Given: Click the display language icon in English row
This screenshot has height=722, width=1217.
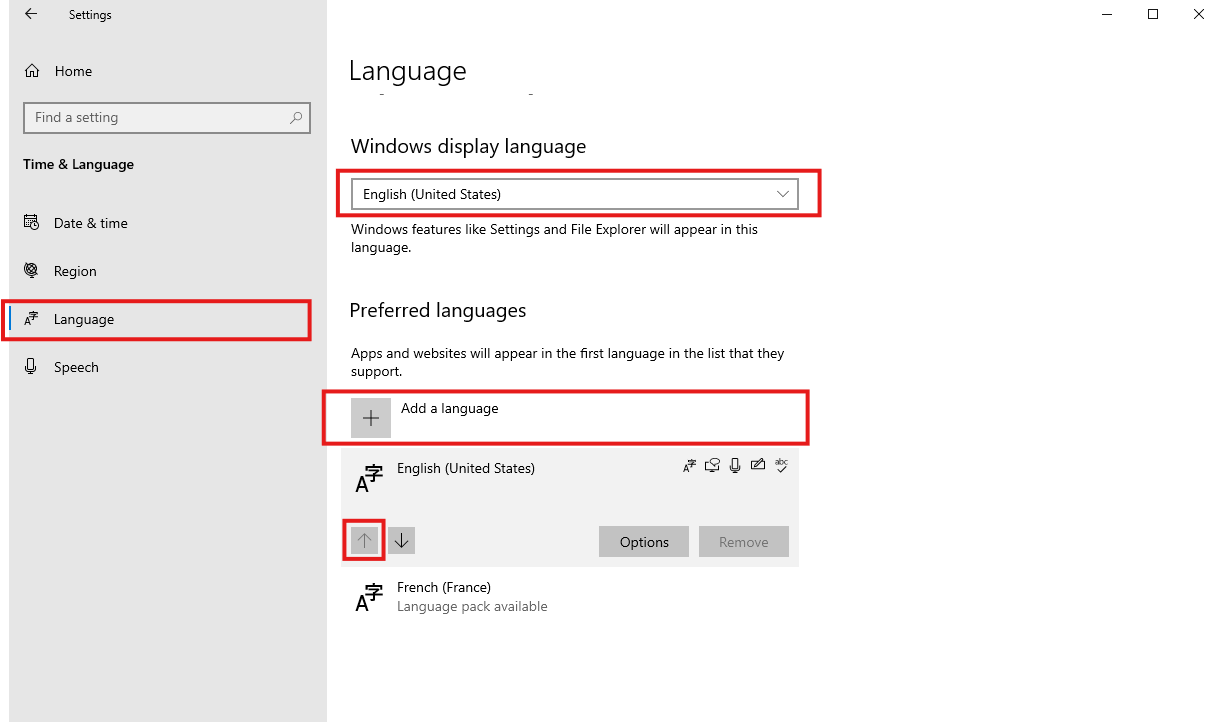Looking at the screenshot, I should (x=689, y=465).
